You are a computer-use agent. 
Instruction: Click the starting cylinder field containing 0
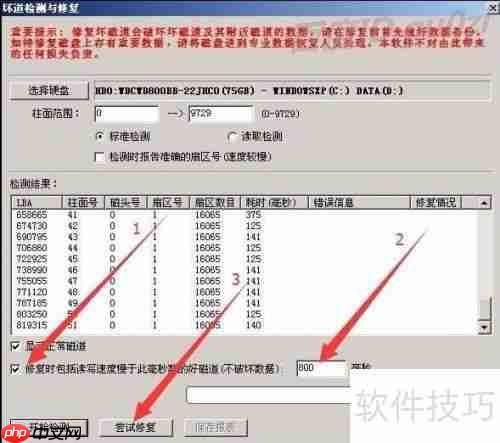pos(127,114)
